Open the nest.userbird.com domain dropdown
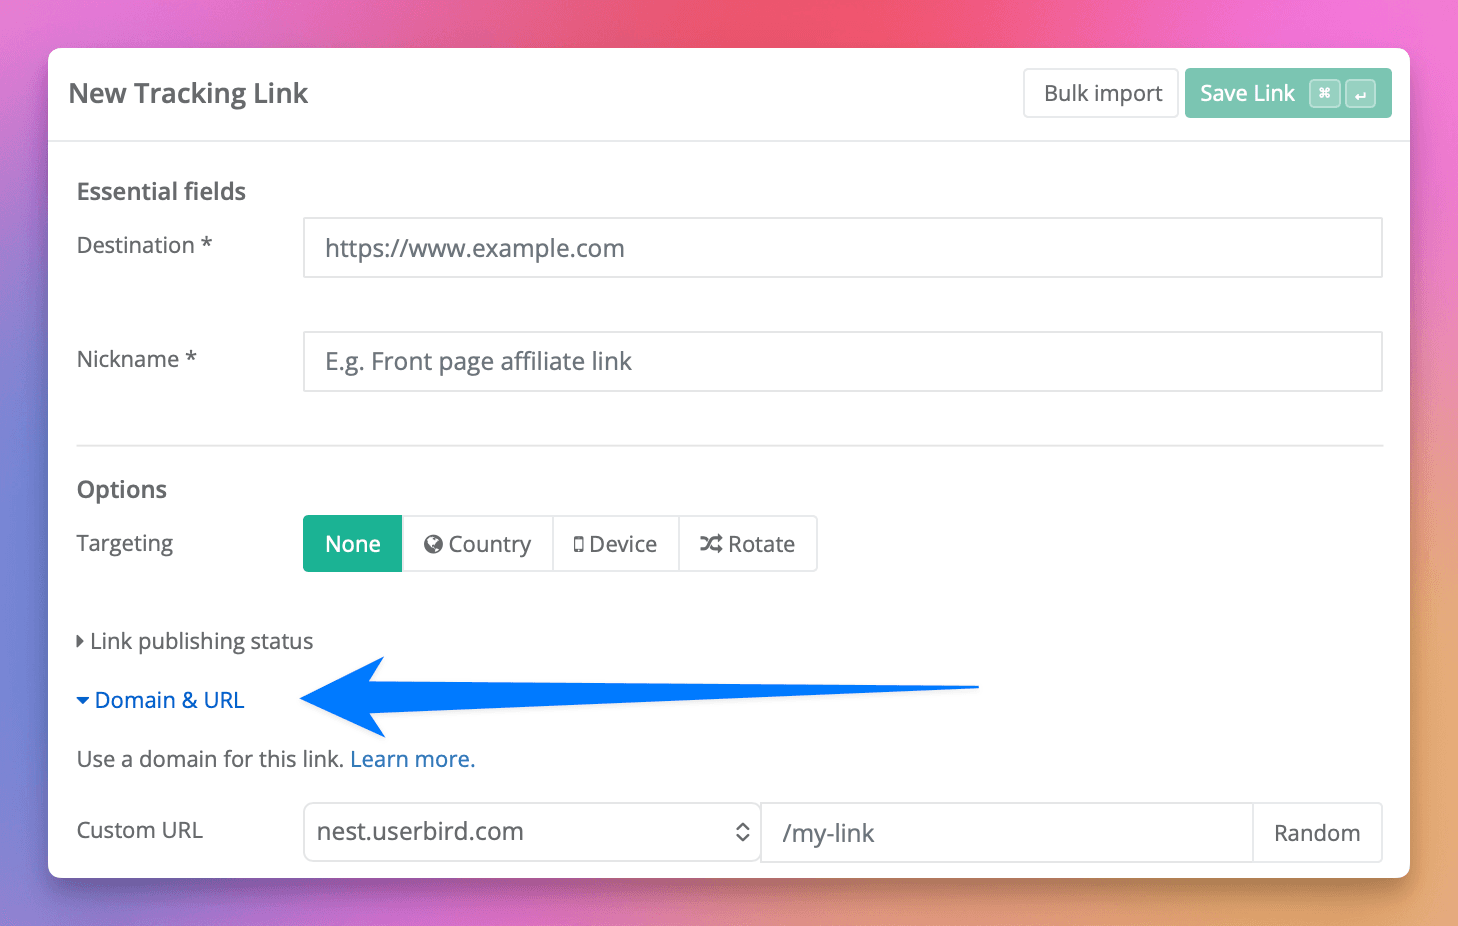Viewport: 1458px width, 926px height. [530, 831]
